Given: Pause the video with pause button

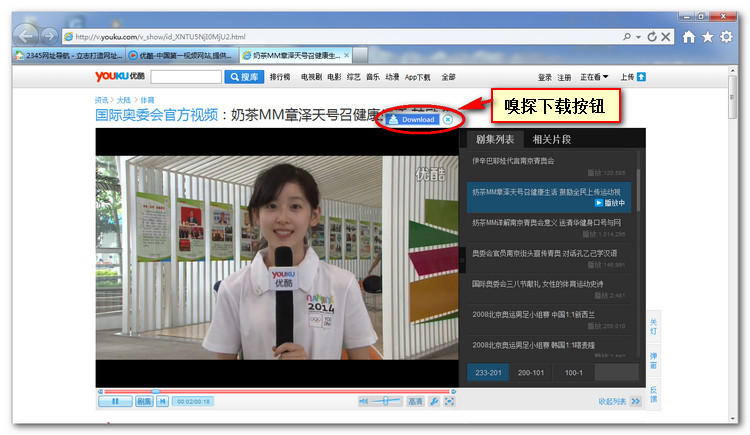Looking at the screenshot, I should pos(115,402).
